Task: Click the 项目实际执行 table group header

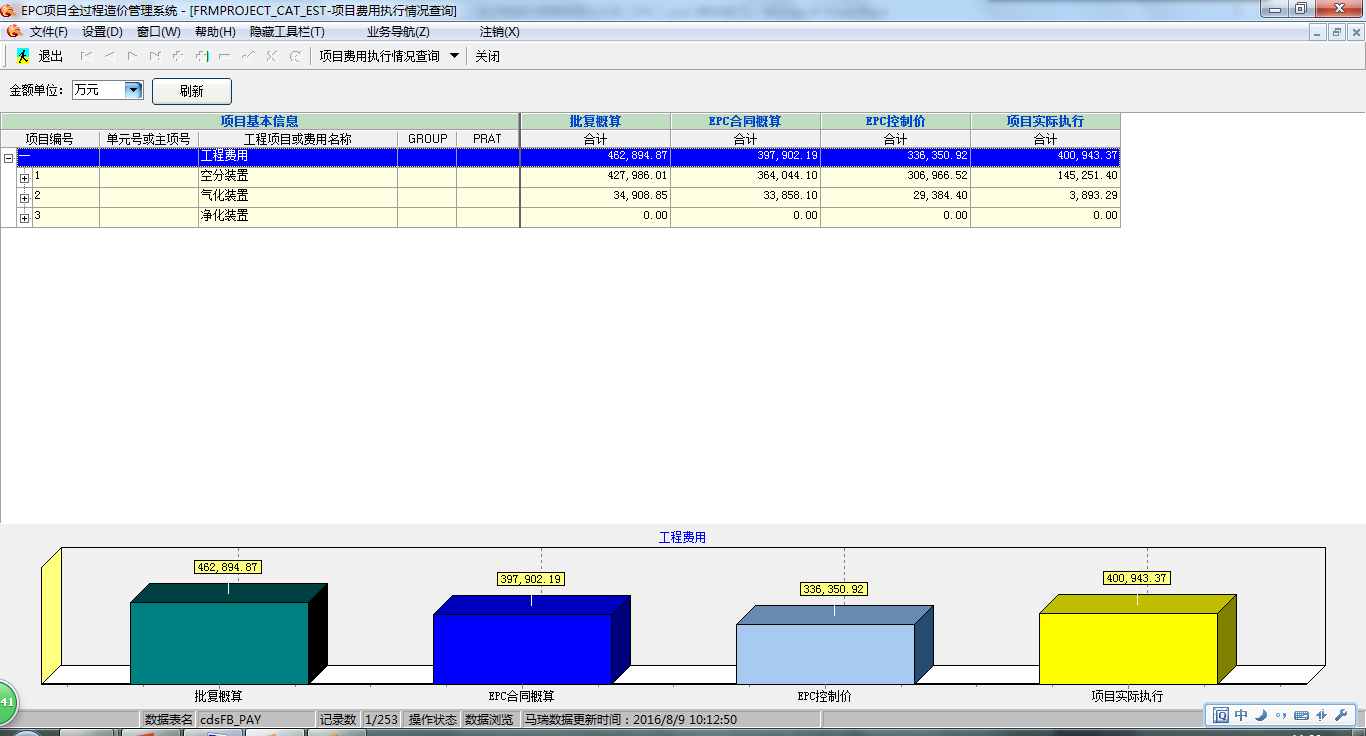Action: 1045,122
